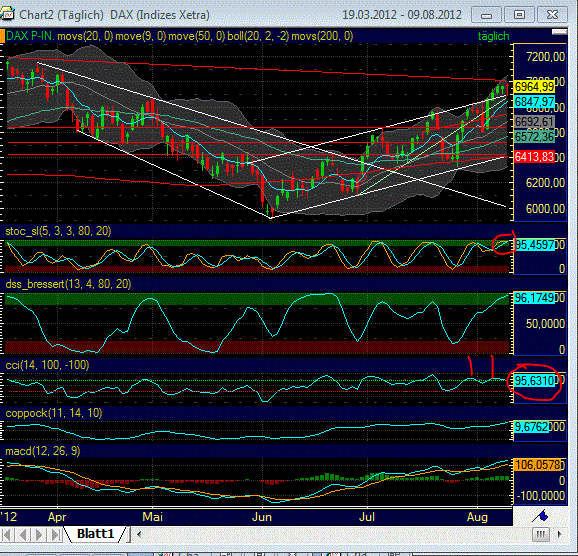Click the stoc_sl(5, 3, 3, 80, 20) panel title
The height and width of the screenshot is (556, 578).
58,231
